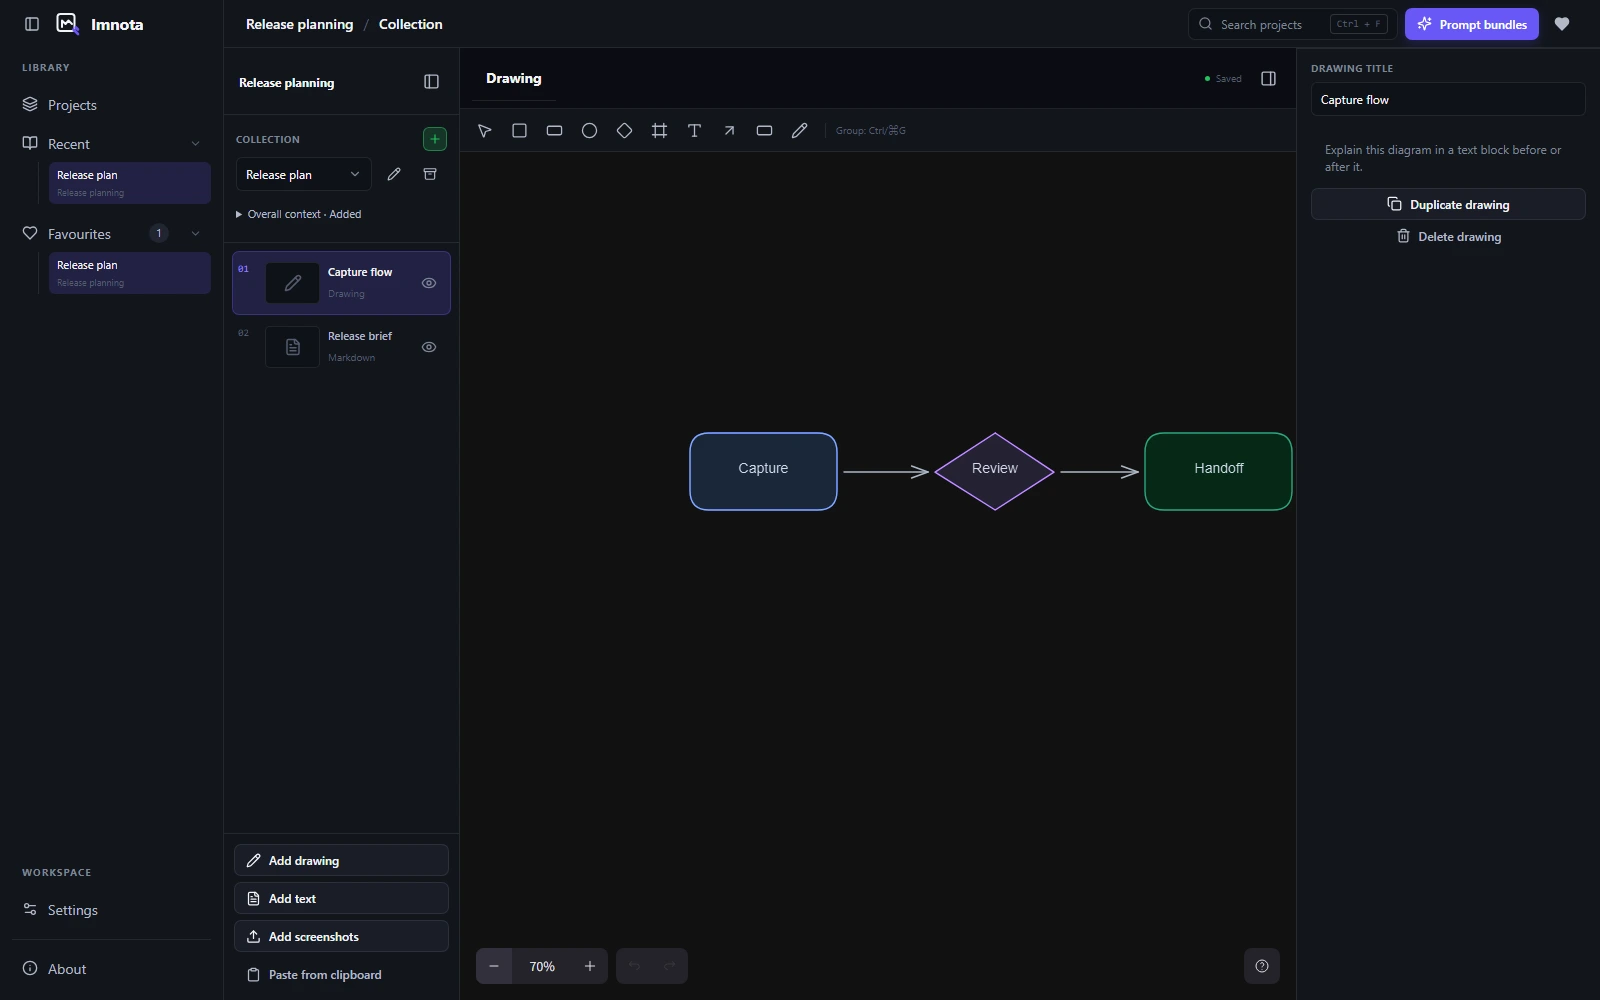
Task: Select the pencil freehand draw tool
Action: click(x=799, y=131)
